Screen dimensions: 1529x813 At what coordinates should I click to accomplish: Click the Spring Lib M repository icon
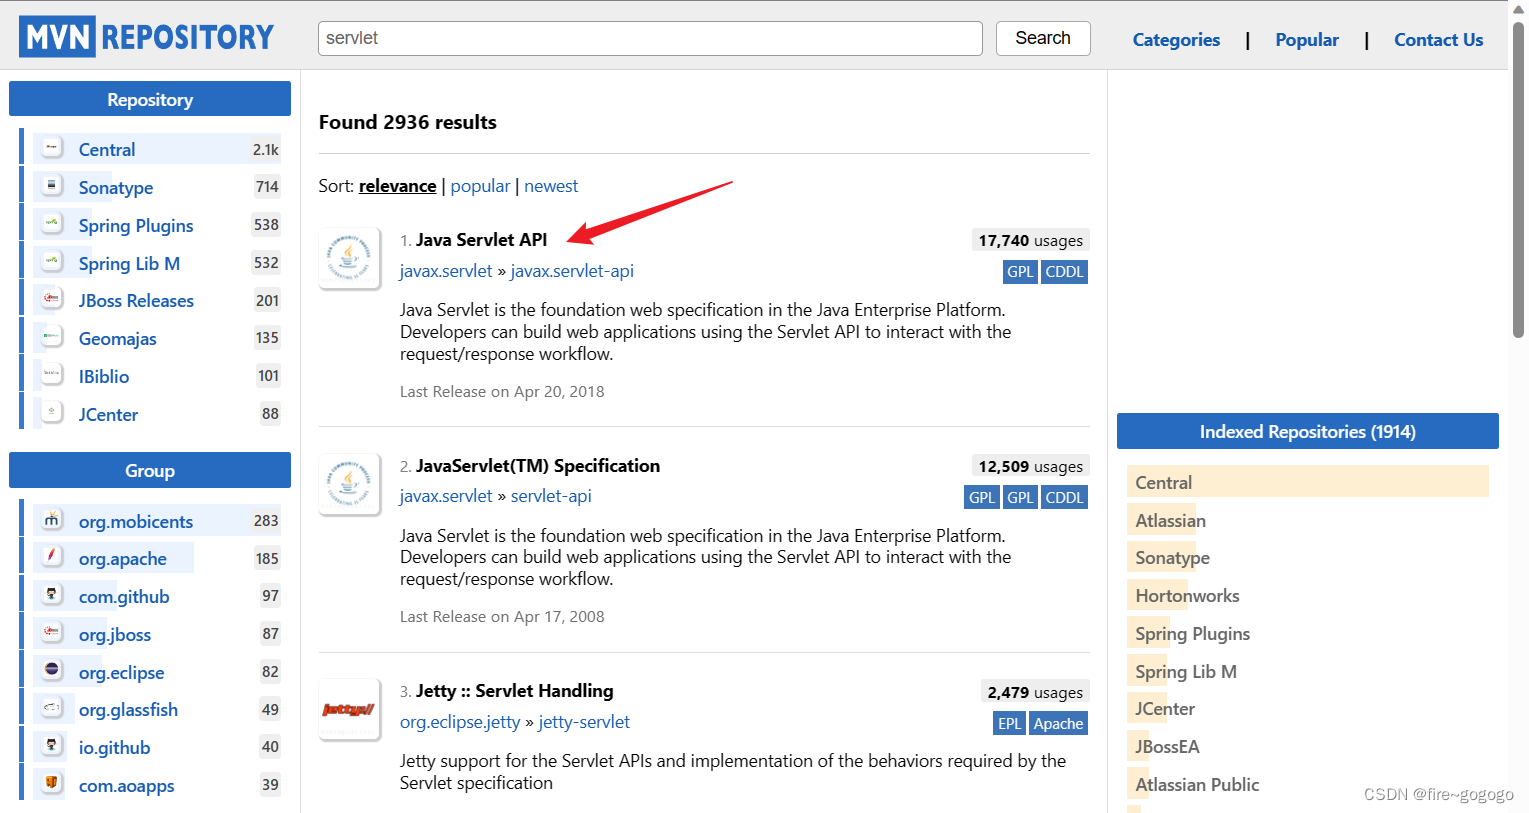click(x=52, y=262)
